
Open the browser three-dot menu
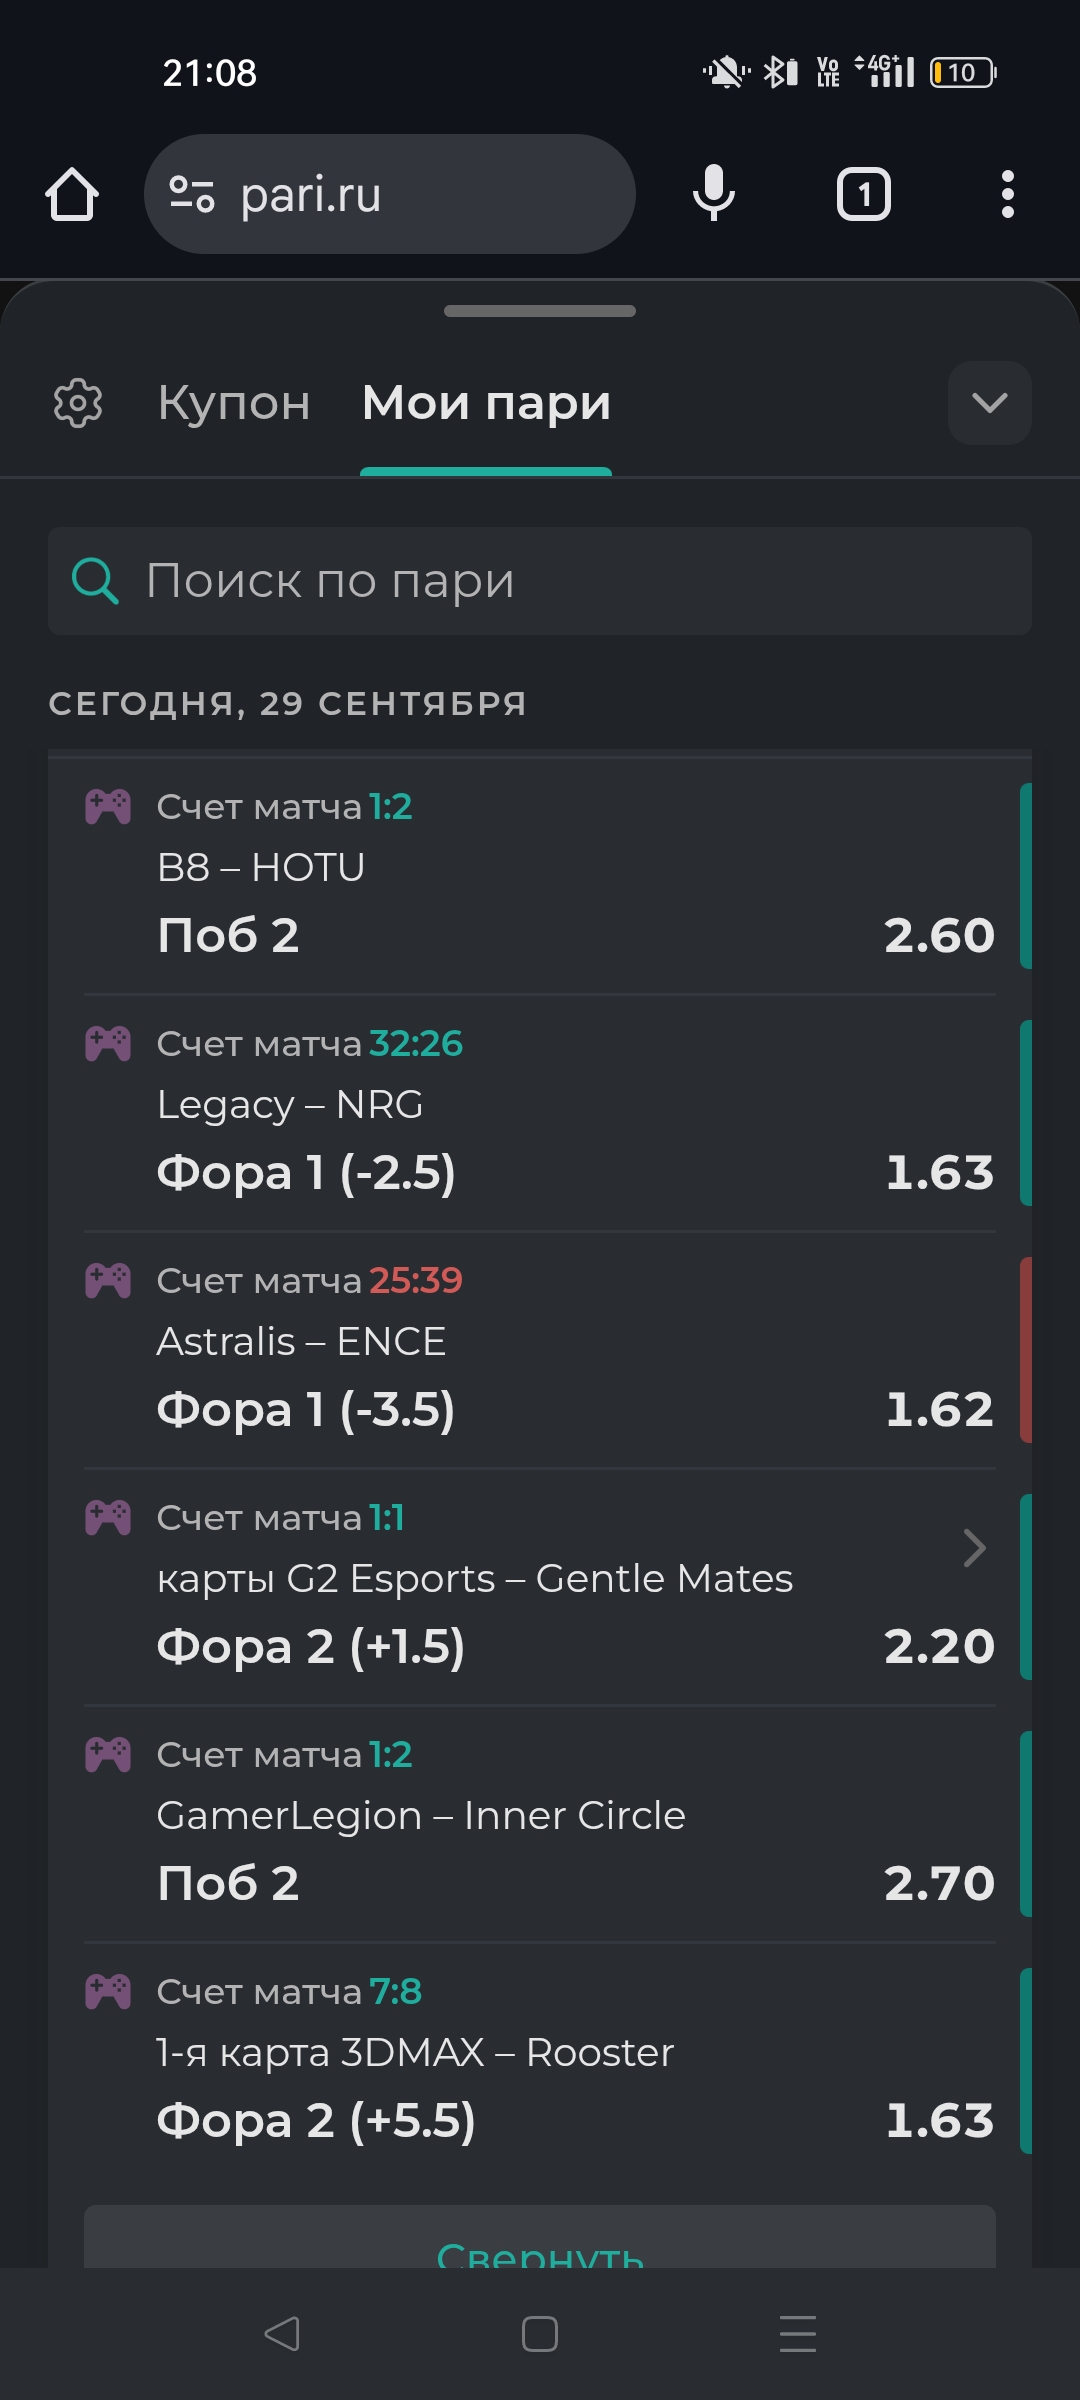pyautogui.click(x=1008, y=194)
